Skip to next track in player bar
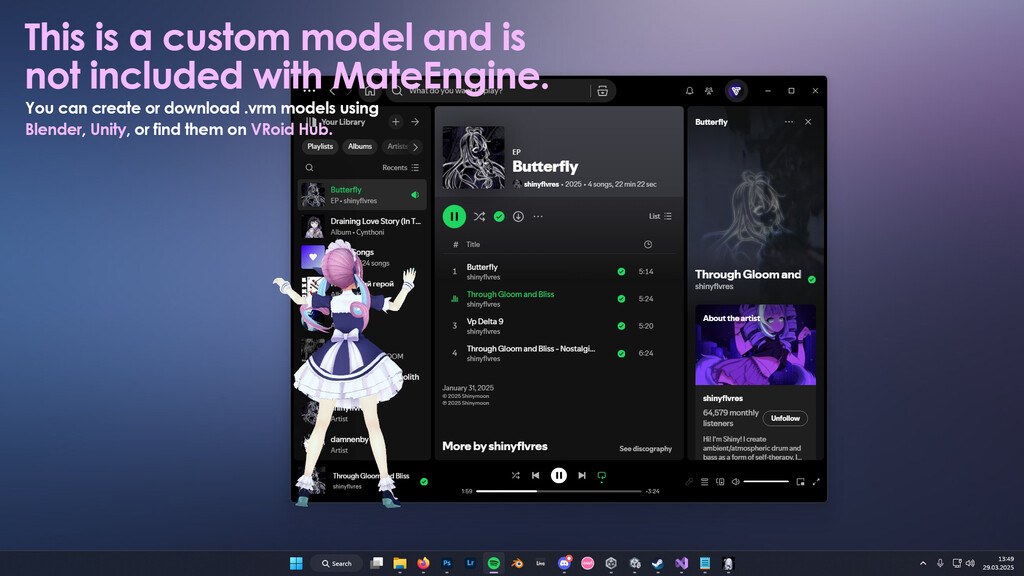 coord(582,476)
